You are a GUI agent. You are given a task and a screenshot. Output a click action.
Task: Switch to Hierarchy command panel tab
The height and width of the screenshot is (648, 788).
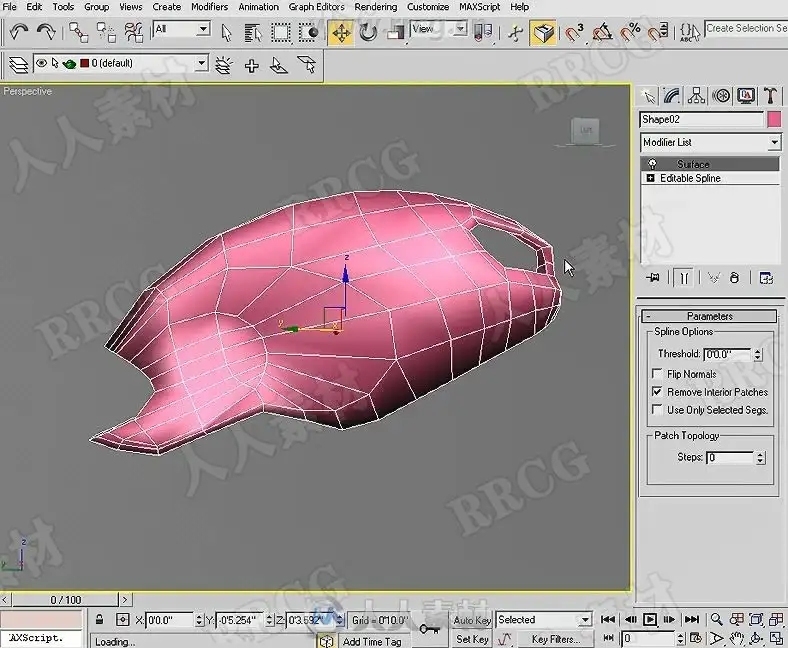696,96
